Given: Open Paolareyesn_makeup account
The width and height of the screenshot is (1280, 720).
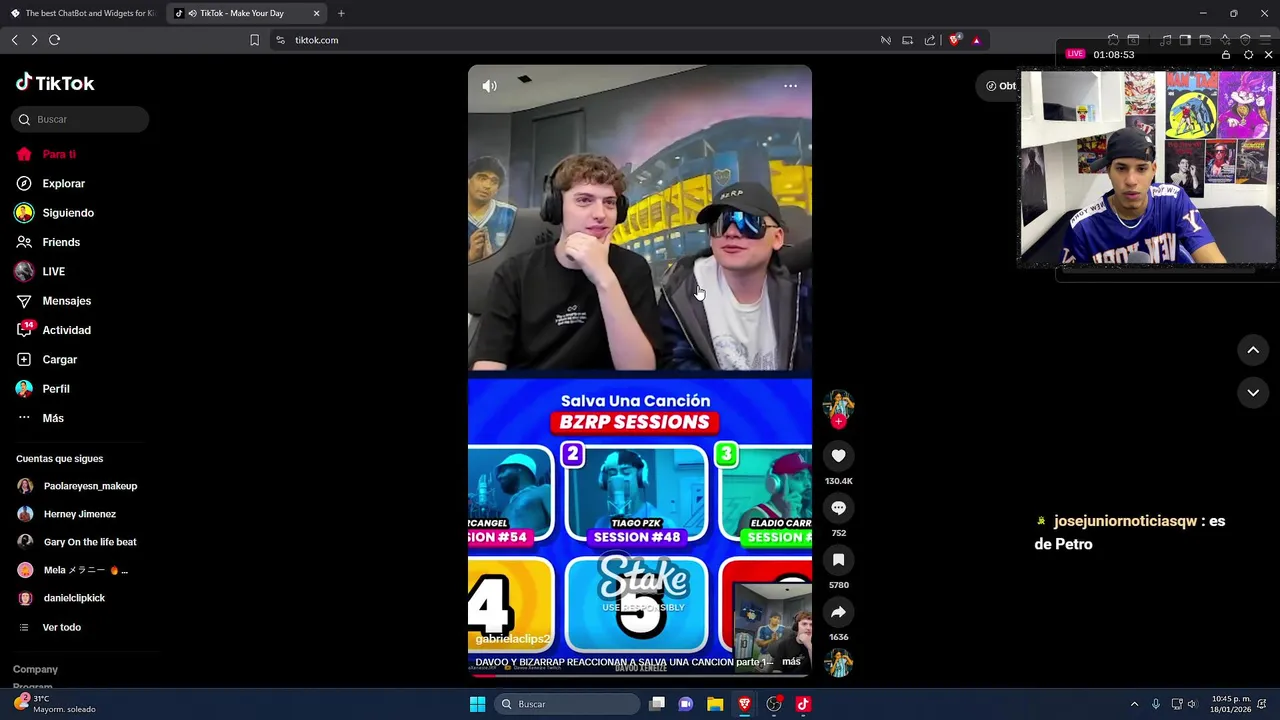Looking at the screenshot, I should pos(77,486).
